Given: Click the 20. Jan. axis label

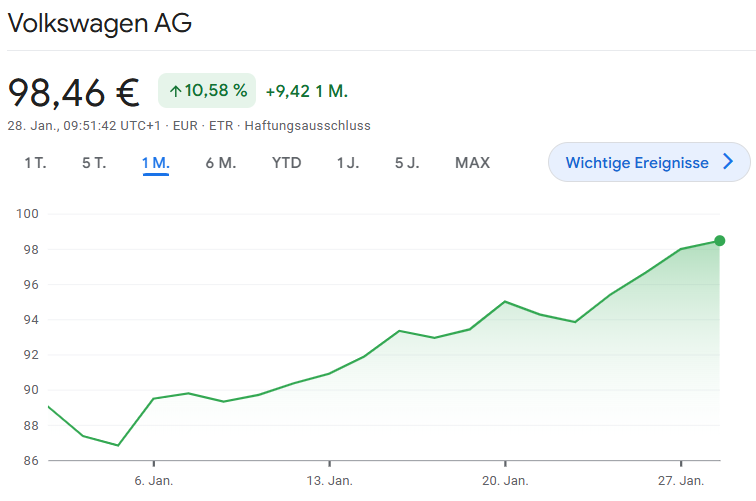Looking at the screenshot, I should pyautogui.click(x=505, y=481).
